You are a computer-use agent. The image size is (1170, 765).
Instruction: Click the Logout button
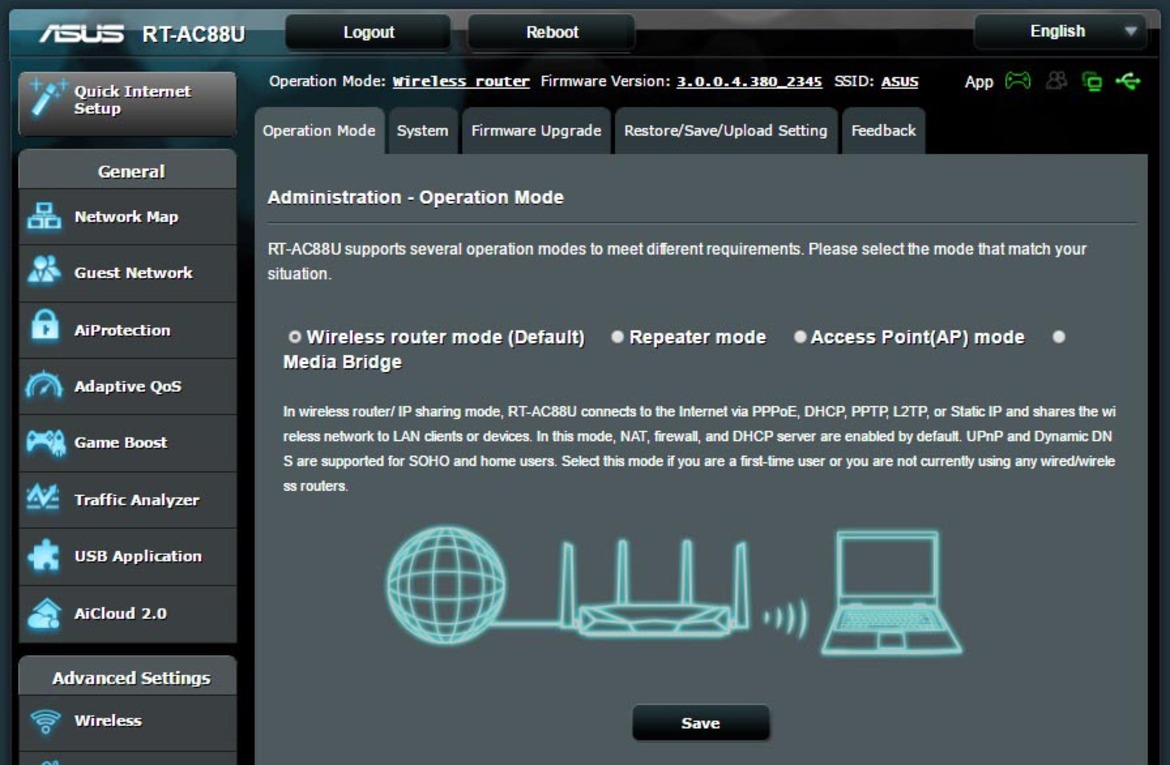click(368, 32)
